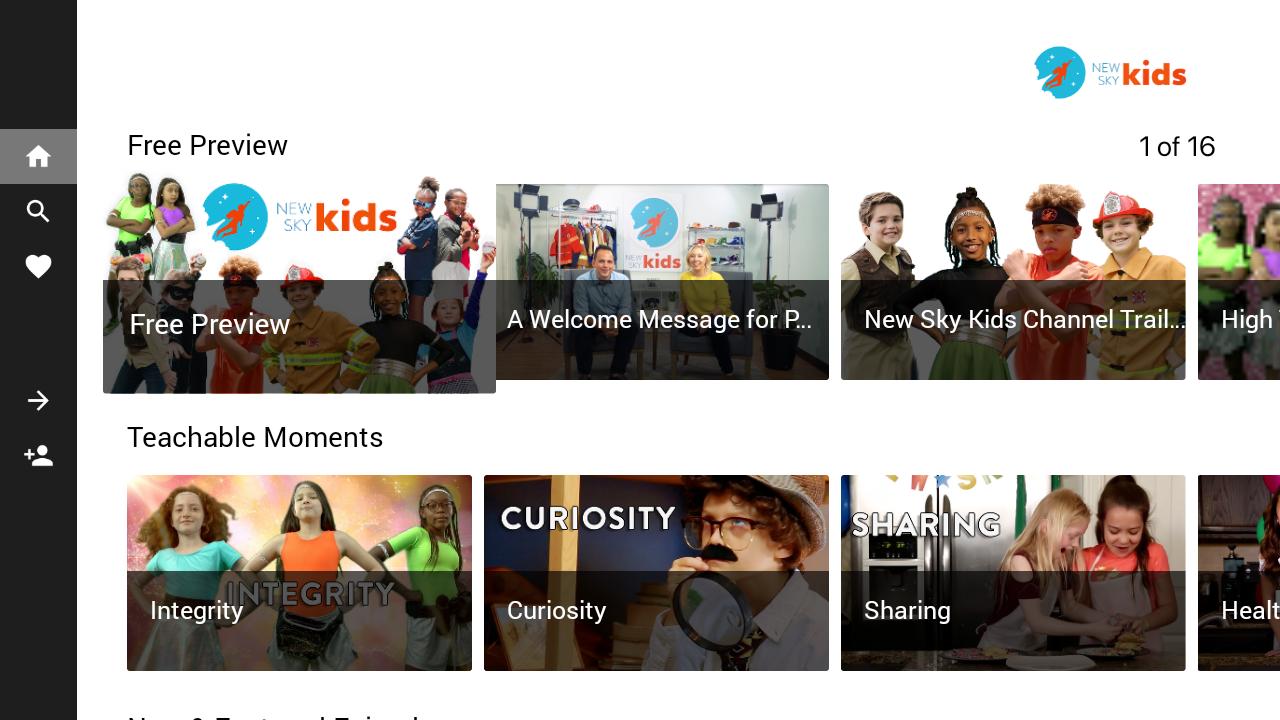The width and height of the screenshot is (1280, 720).
Task: Click the Teachable Moments row heading
Action: point(255,438)
